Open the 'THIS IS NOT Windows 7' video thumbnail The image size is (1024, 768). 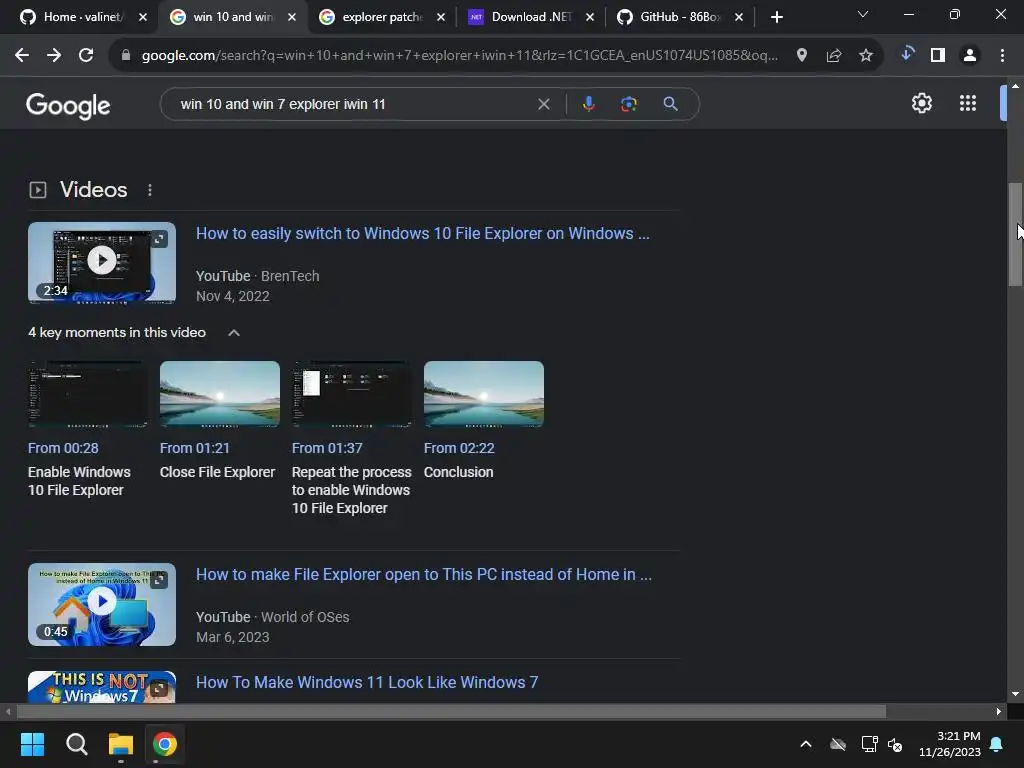(102, 687)
